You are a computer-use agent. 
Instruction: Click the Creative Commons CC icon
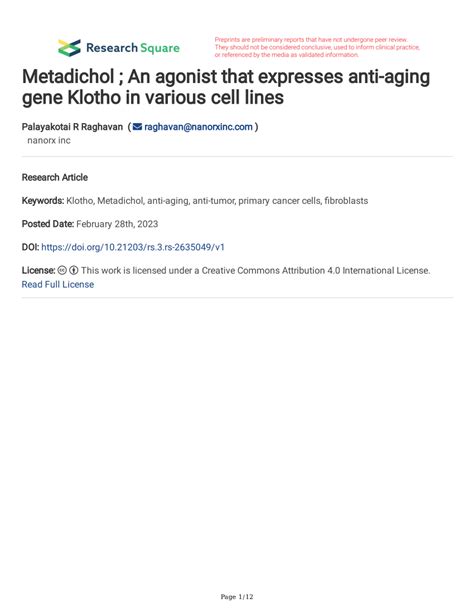(62, 270)
